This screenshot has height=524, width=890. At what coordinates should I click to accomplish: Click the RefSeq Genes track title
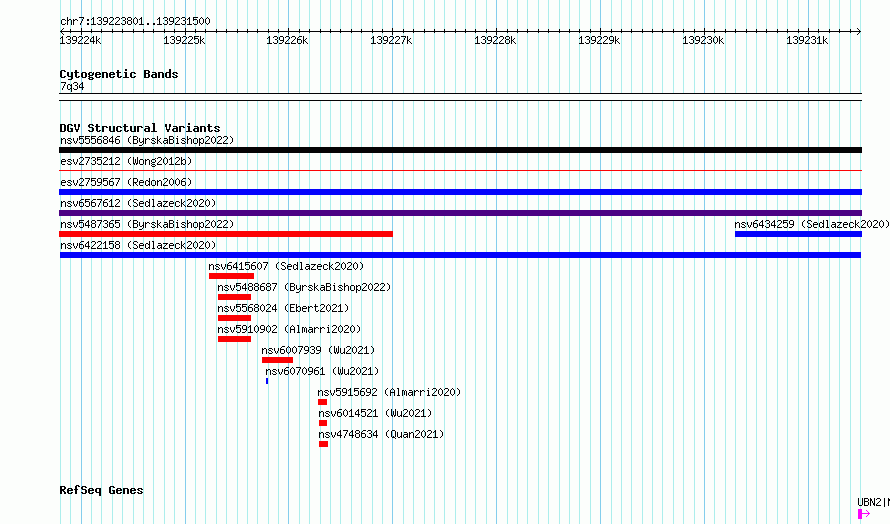(x=101, y=490)
